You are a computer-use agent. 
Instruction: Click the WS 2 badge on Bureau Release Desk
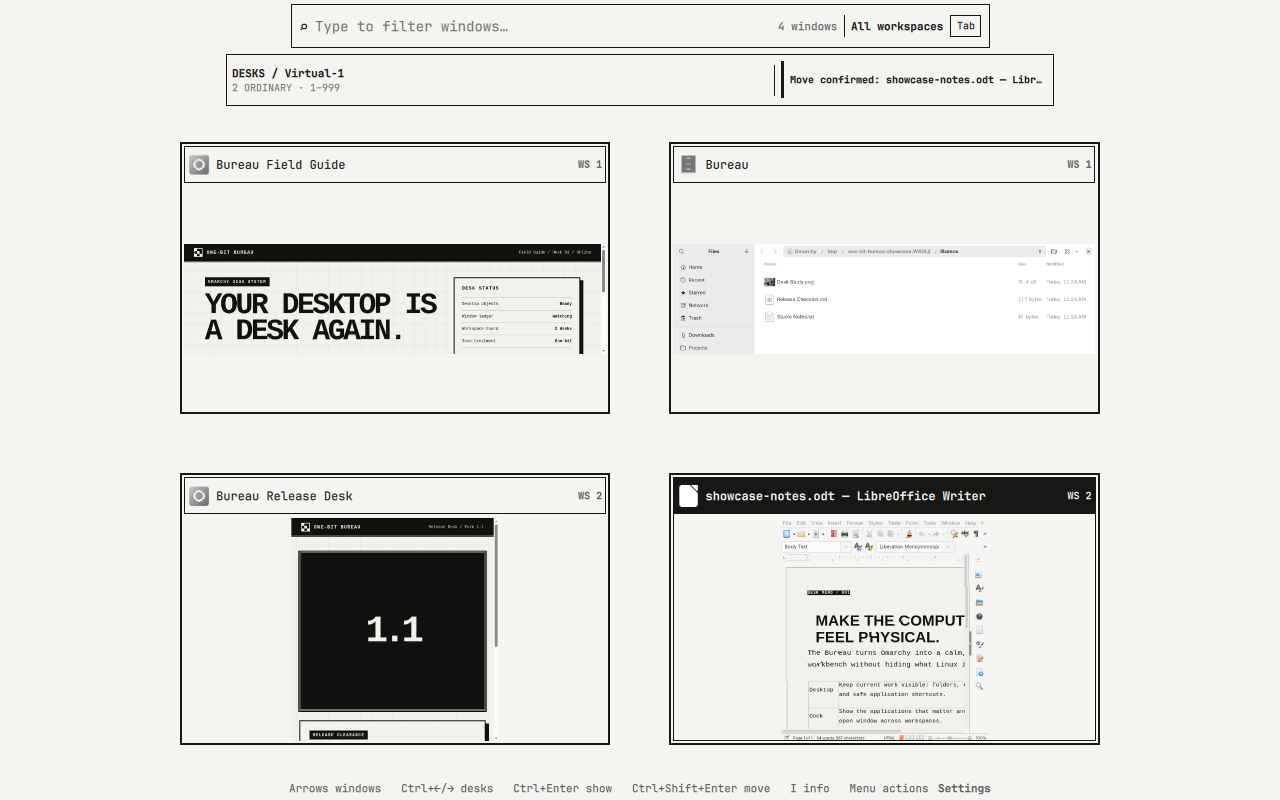point(590,496)
